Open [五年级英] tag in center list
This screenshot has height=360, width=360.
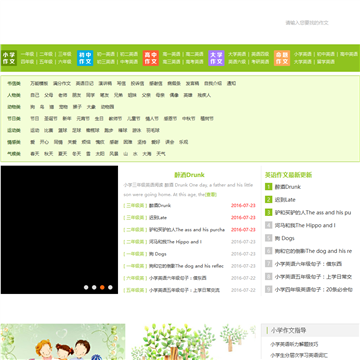pyautogui.click(x=135, y=290)
